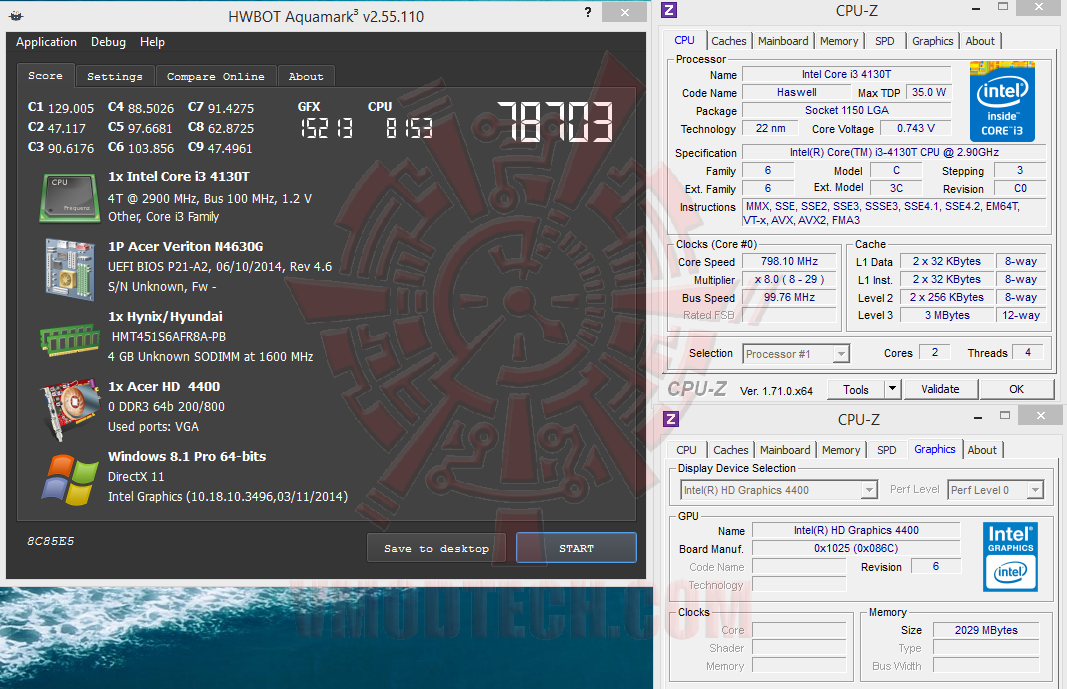Click the Board Manuf. value 0x1025 (0x086C)
The width and height of the screenshot is (1067, 689).
[856, 548]
